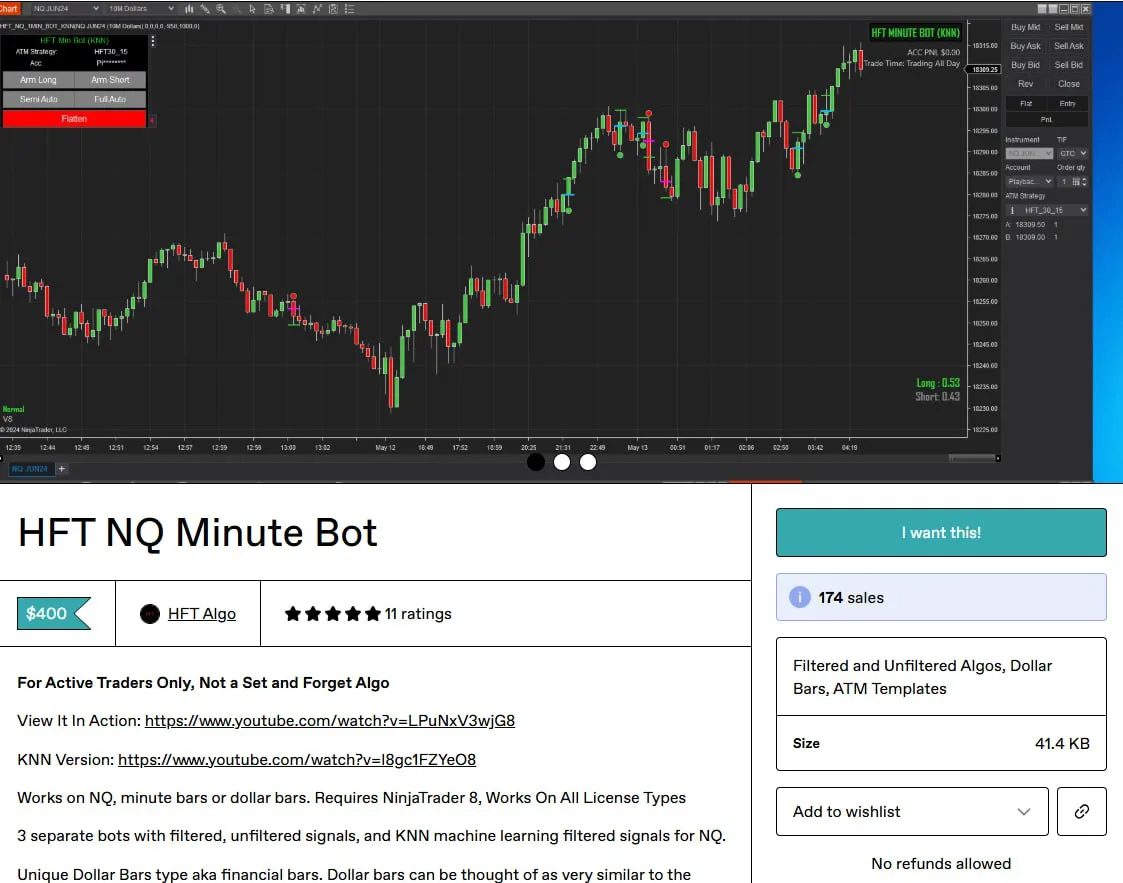Click the 'I want this!' button

(940, 532)
